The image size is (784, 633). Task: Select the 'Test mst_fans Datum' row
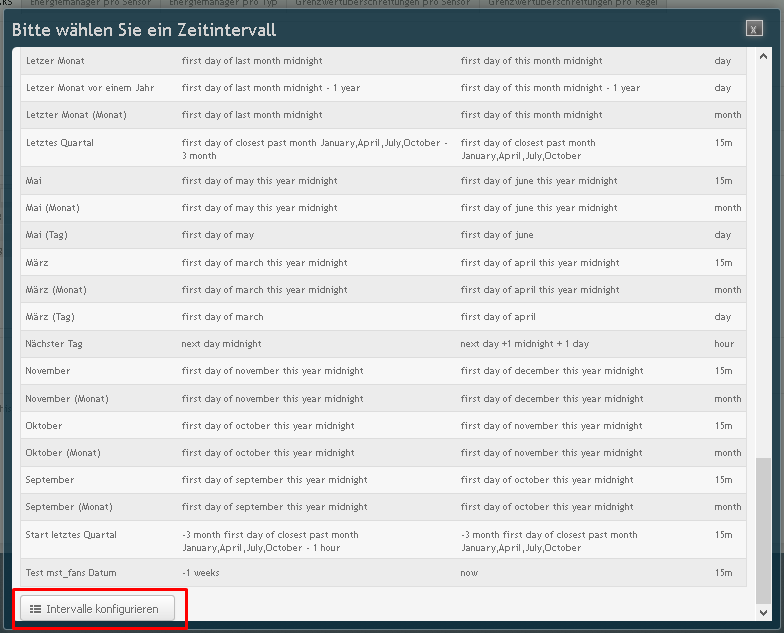383,573
